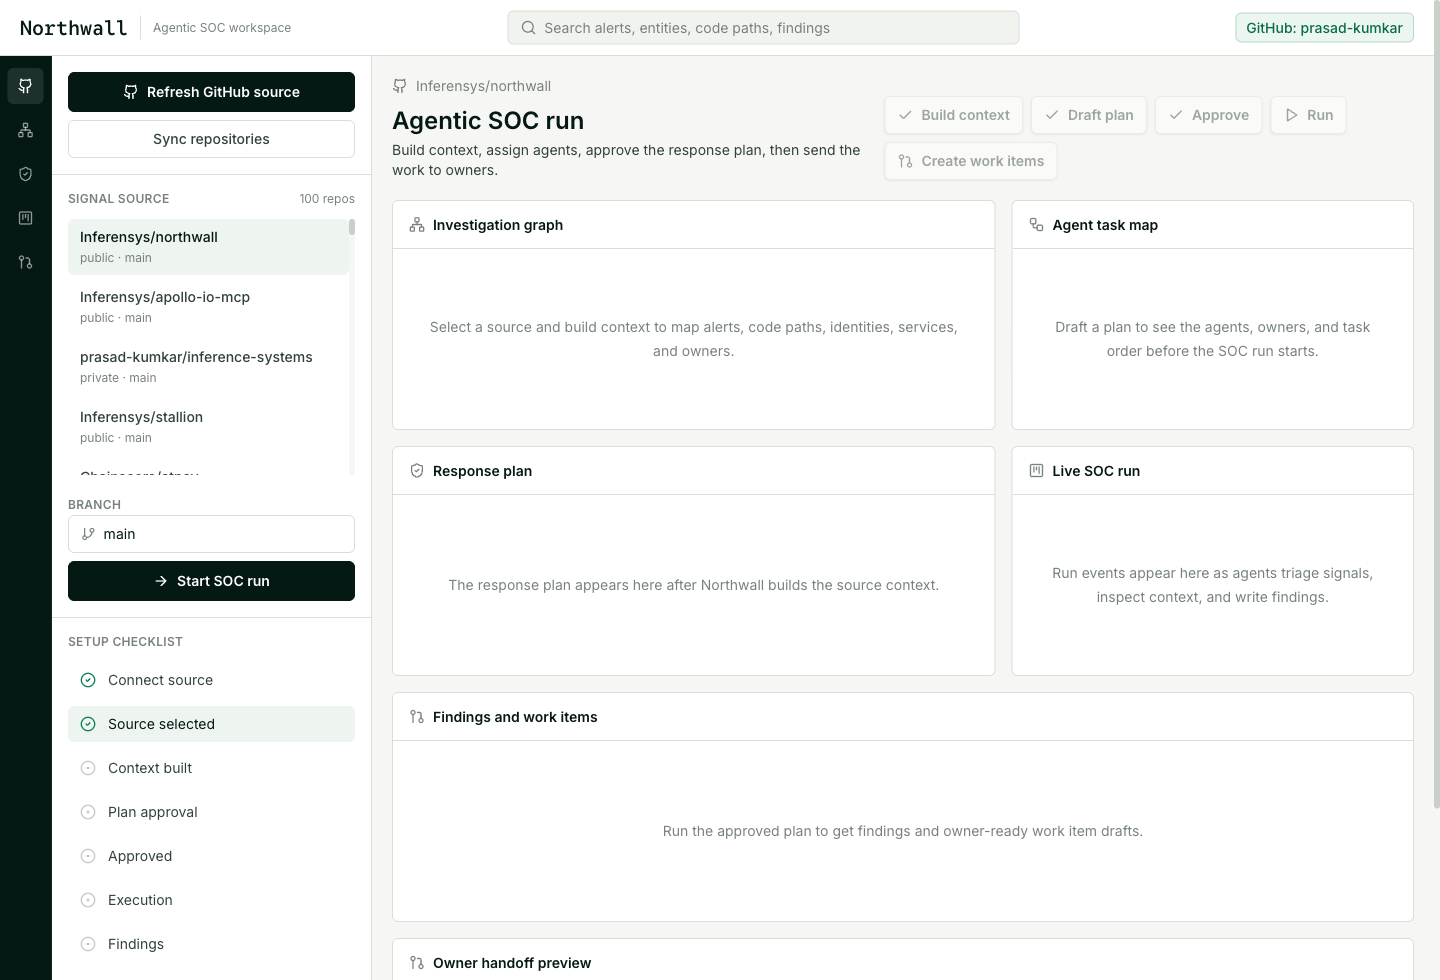The height and width of the screenshot is (980, 1440).
Task: Click the Approved status circle
Action: [88, 856]
